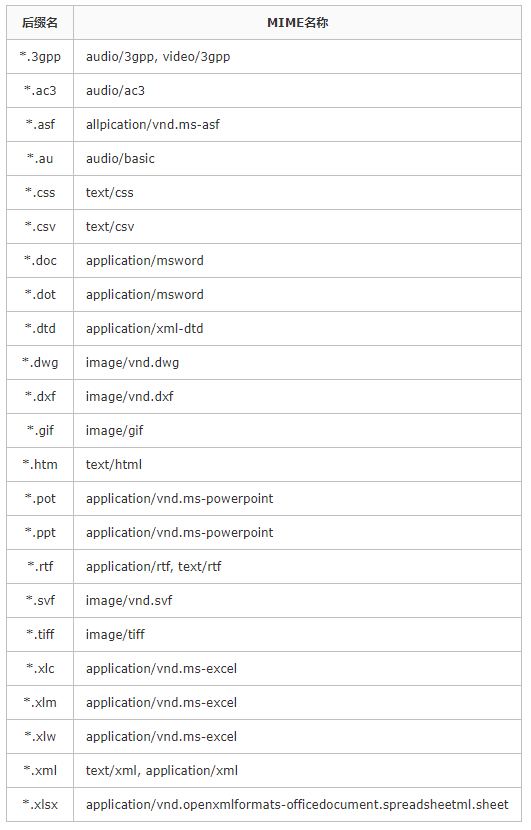Click application/vnd.ms-powerpoint in the *.ppt row
The width and height of the screenshot is (531, 830).
[x=179, y=533]
